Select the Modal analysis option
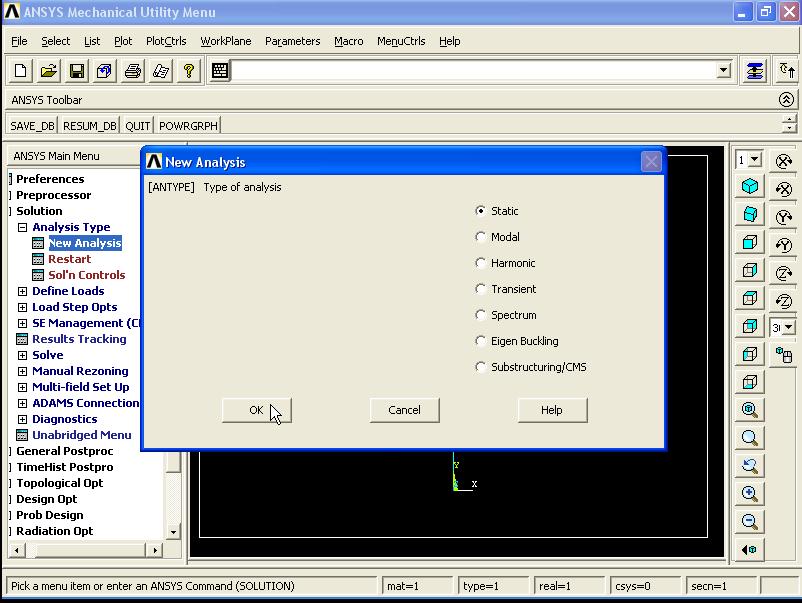 (x=480, y=237)
